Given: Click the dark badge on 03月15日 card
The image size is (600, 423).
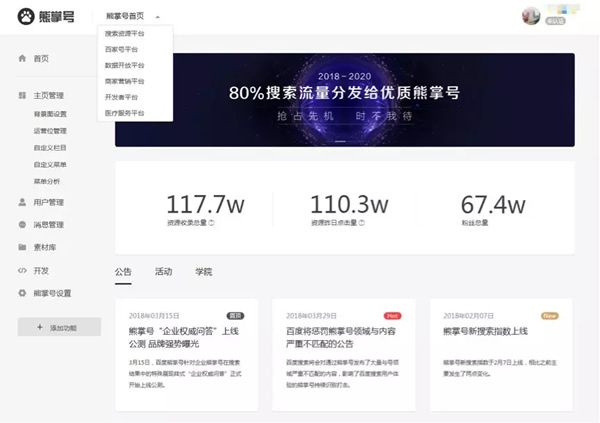Looking at the screenshot, I should 235,316.
